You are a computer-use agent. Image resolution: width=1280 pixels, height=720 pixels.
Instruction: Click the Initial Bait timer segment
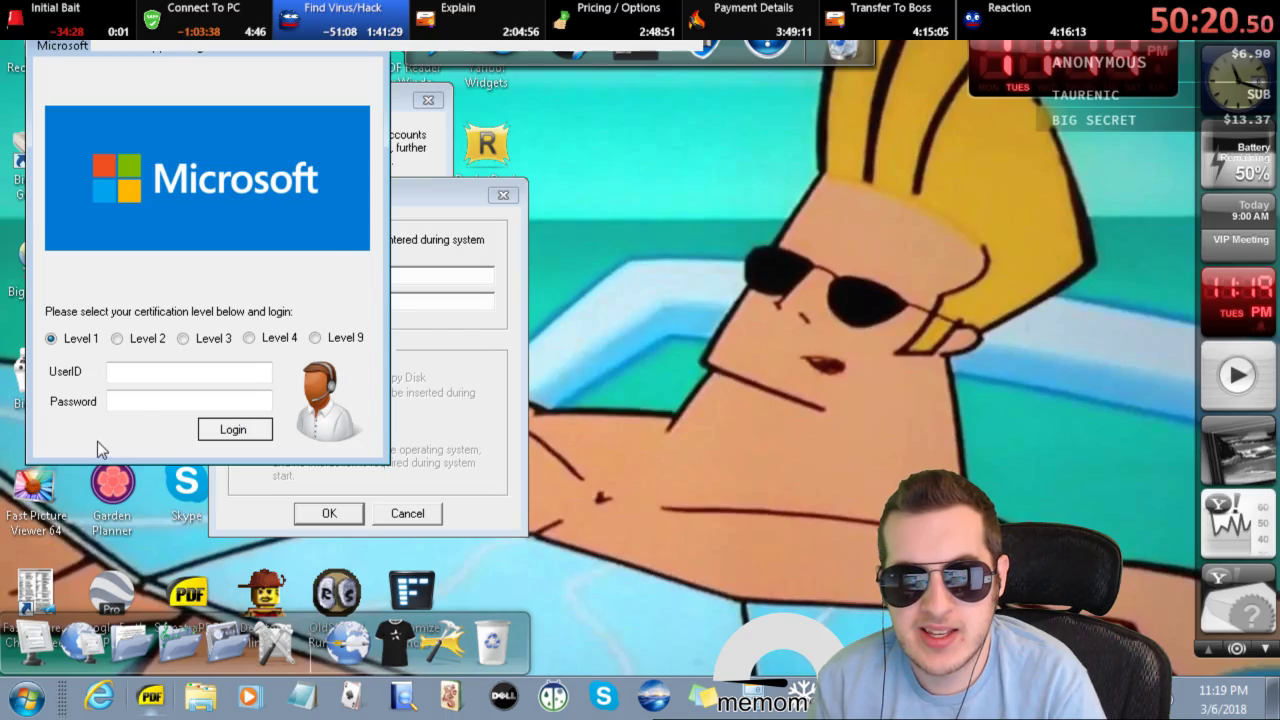pyautogui.click(x=67, y=19)
